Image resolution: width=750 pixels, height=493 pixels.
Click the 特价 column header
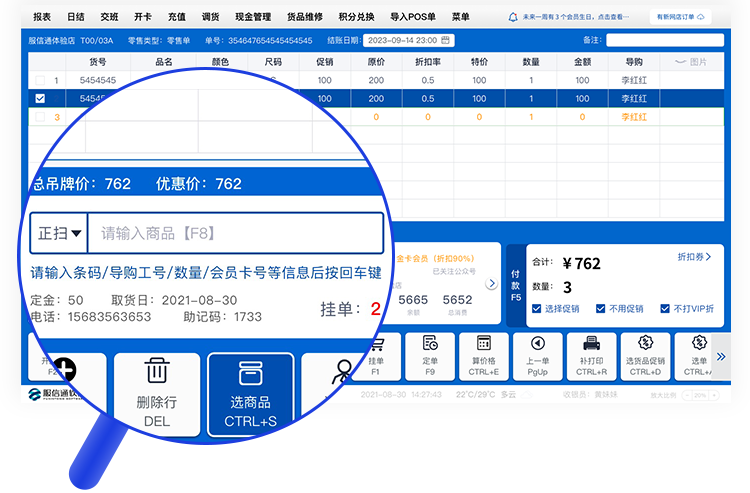(x=479, y=62)
